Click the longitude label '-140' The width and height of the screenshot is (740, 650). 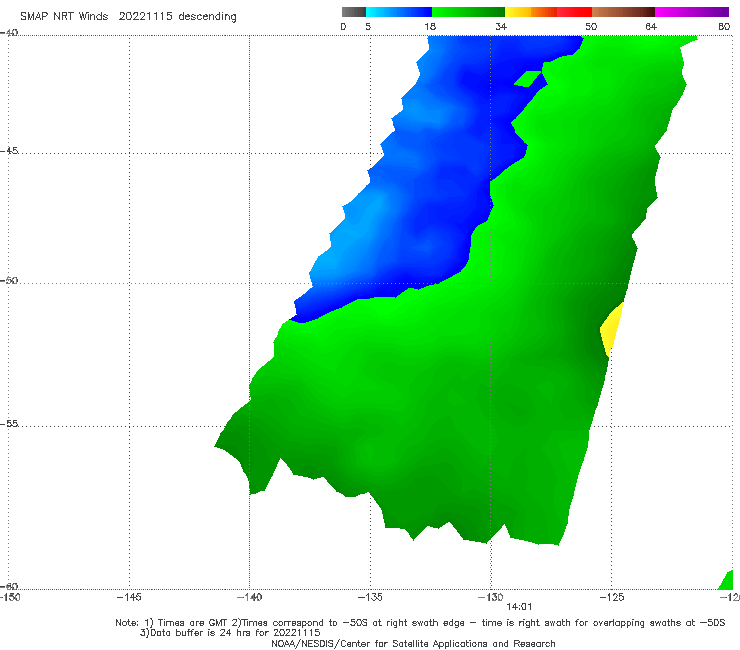click(x=249, y=597)
